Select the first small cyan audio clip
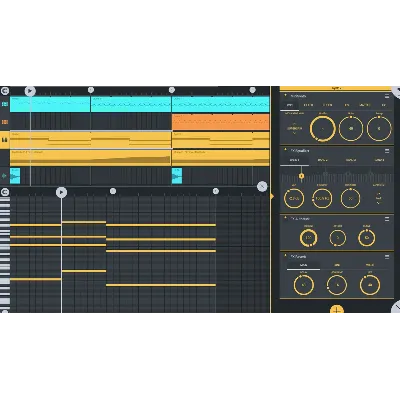400x400 pixels. click(x=15, y=176)
